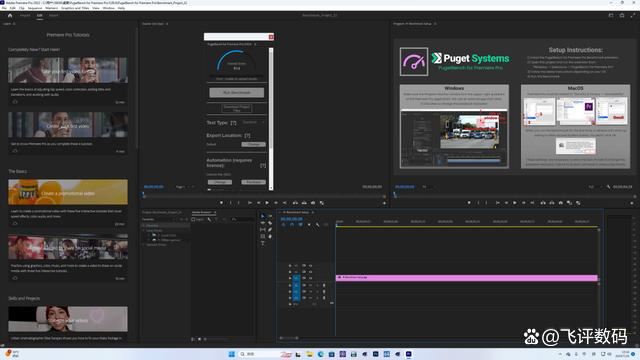This screenshot has width=640, height=360.
Task: Switch to the Media Browser tab
Action: [202, 213]
